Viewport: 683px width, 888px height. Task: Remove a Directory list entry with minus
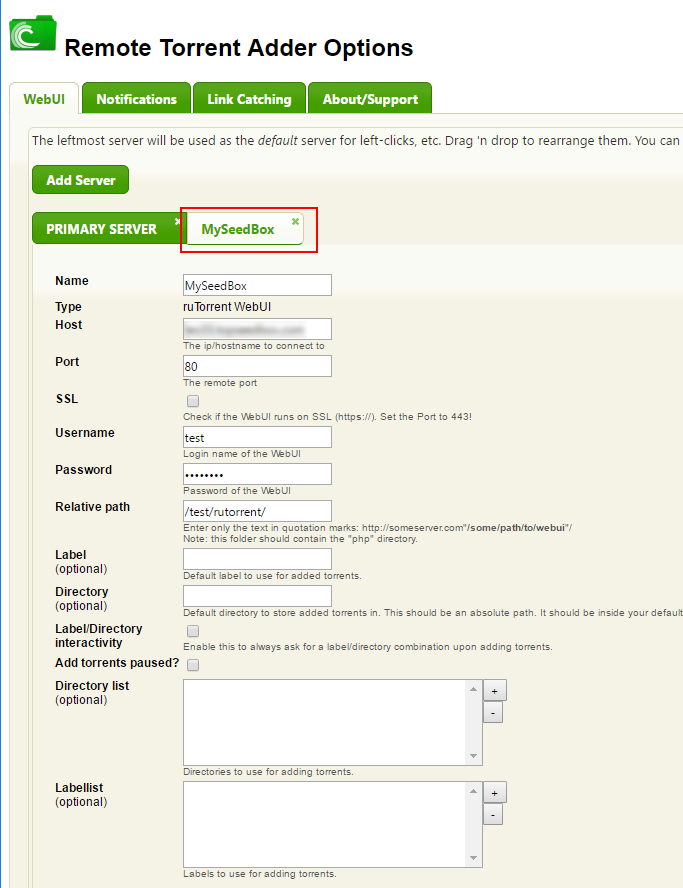coord(493,712)
